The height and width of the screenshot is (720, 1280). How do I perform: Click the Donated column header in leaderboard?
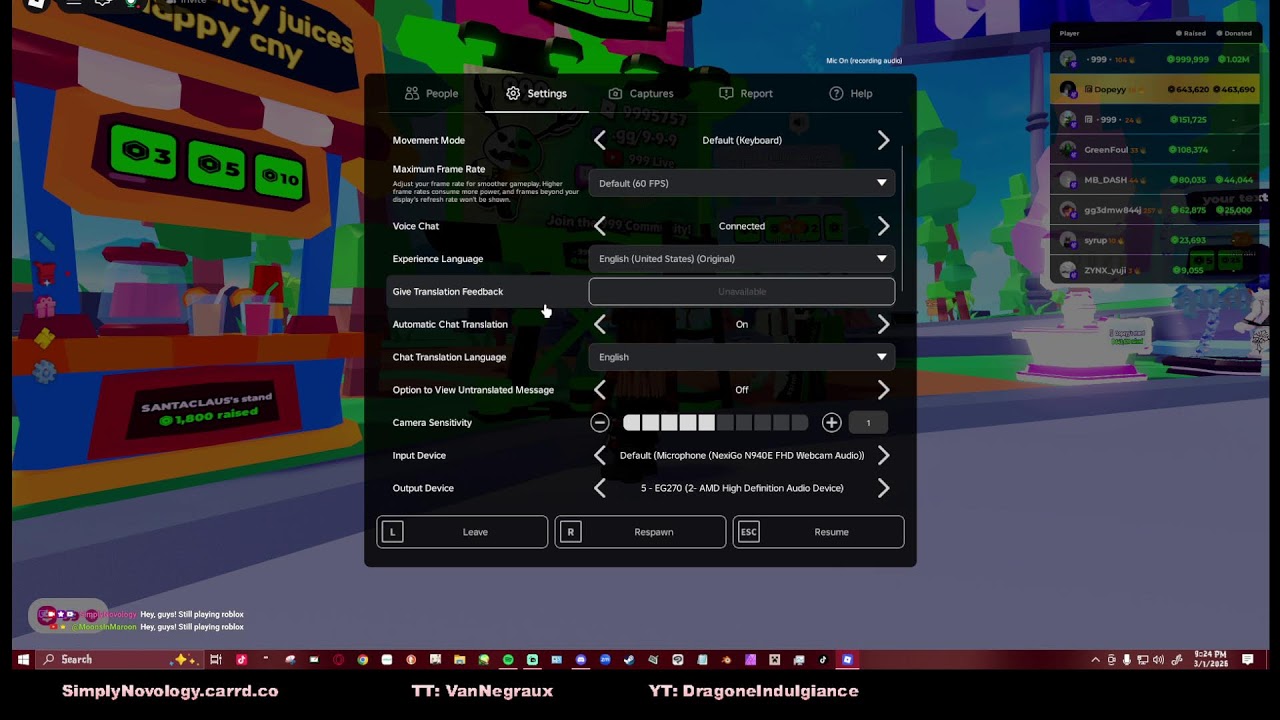1234,33
